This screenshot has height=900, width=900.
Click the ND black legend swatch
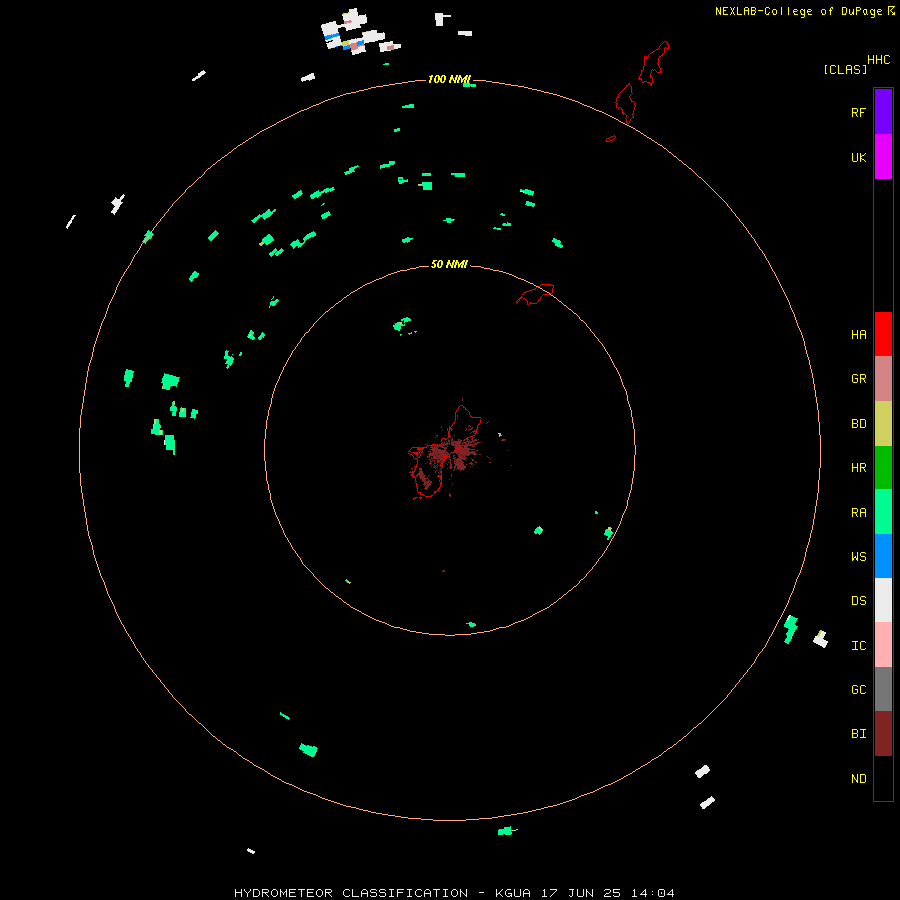pos(883,778)
